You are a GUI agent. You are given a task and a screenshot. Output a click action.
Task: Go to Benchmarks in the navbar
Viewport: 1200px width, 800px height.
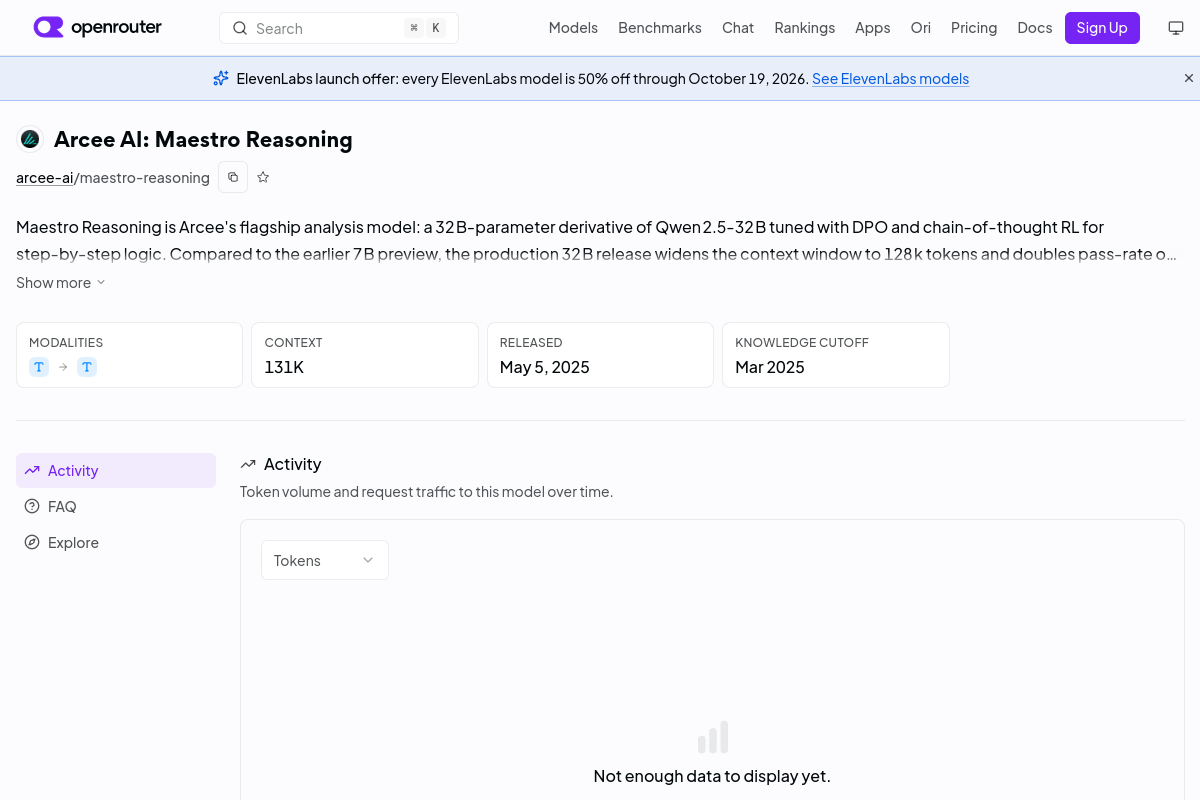[x=660, y=28]
